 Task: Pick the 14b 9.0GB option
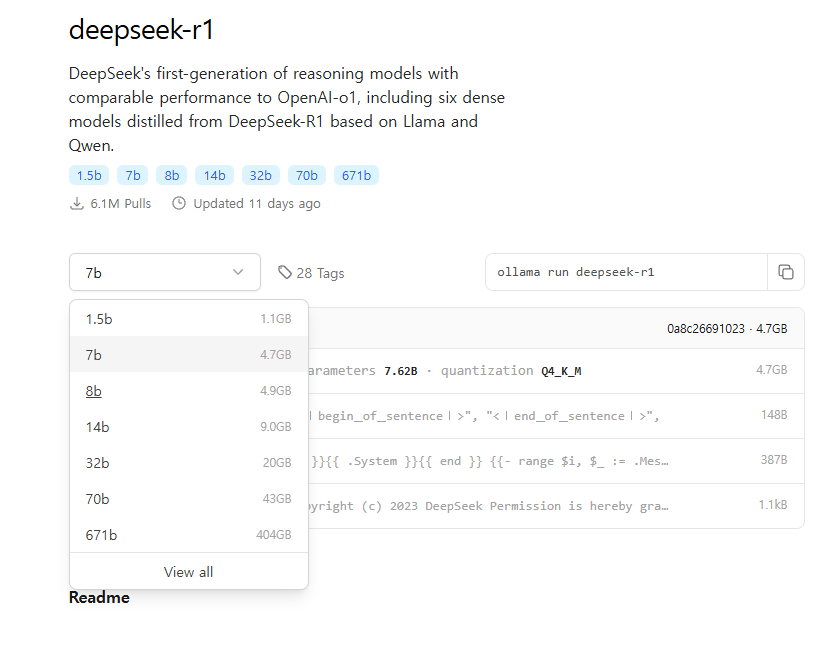point(188,427)
